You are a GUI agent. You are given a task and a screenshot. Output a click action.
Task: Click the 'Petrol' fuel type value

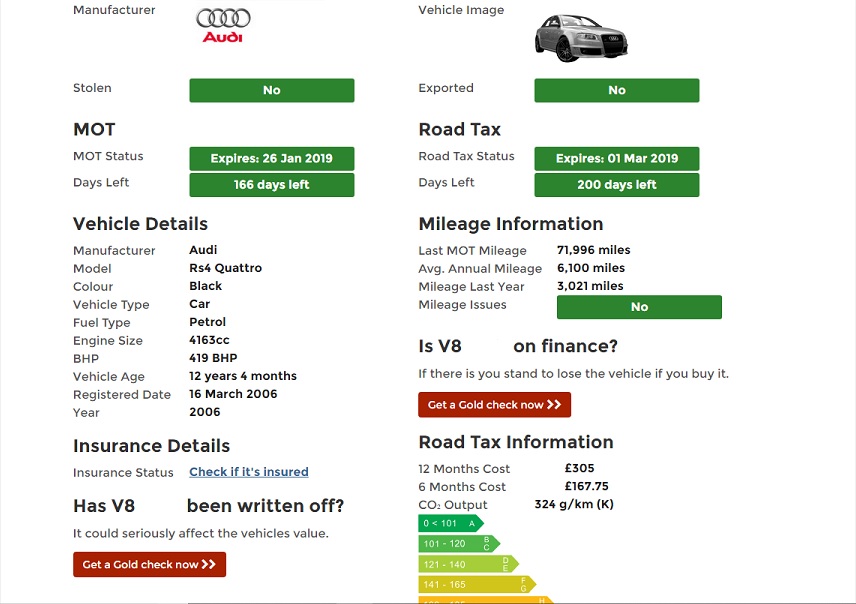[207, 322]
